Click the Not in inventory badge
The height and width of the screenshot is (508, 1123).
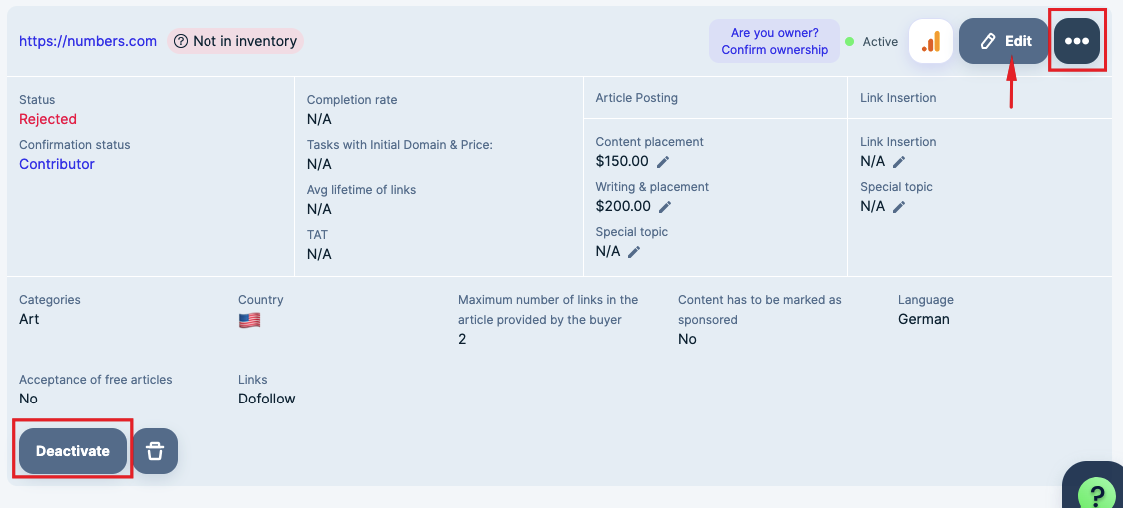(235, 42)
